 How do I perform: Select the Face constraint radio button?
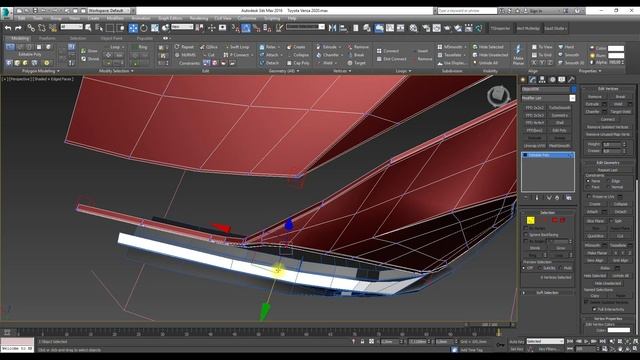pyautogui.click(x=588, y=187)
